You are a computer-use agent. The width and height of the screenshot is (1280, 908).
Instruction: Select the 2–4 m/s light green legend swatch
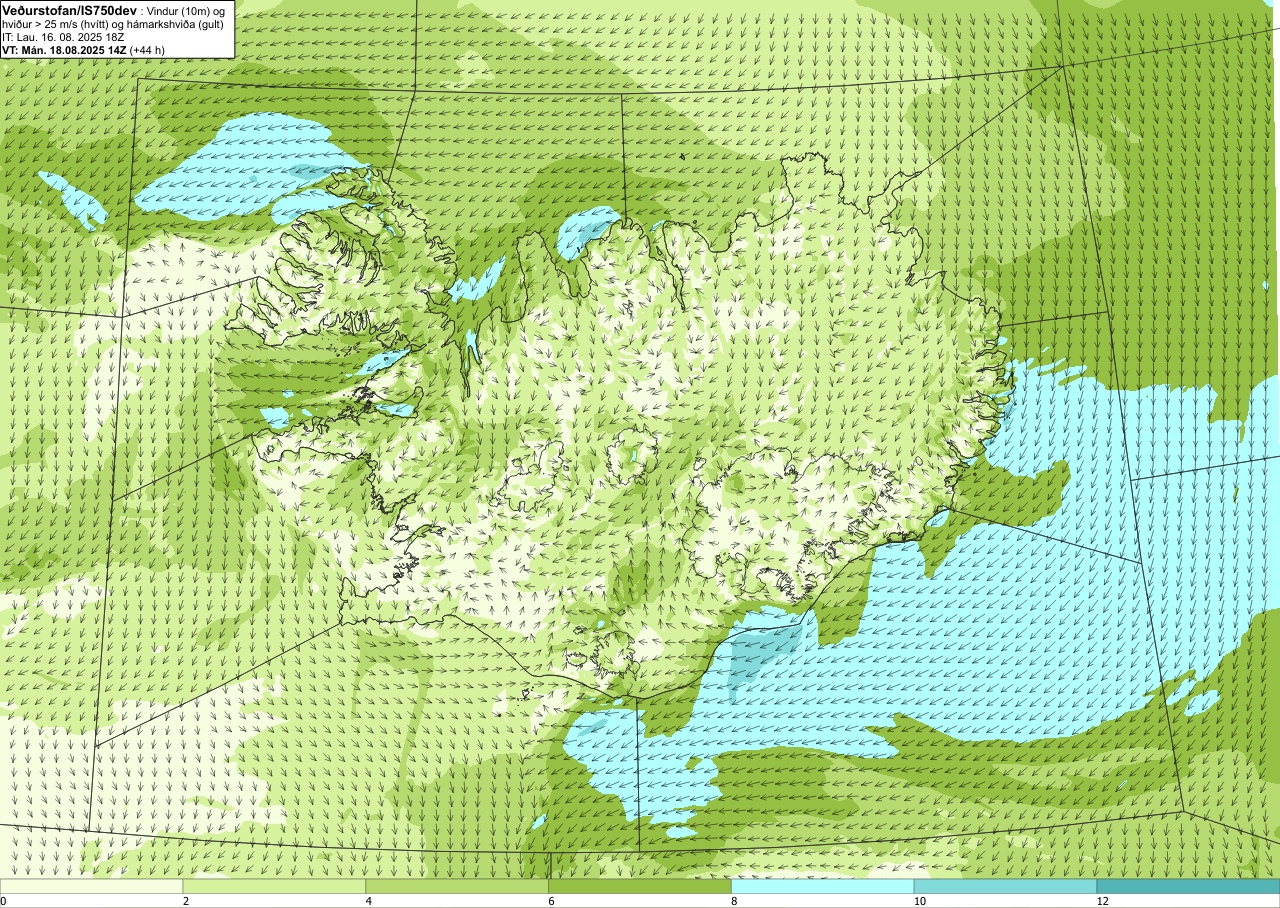pos(274,886)
